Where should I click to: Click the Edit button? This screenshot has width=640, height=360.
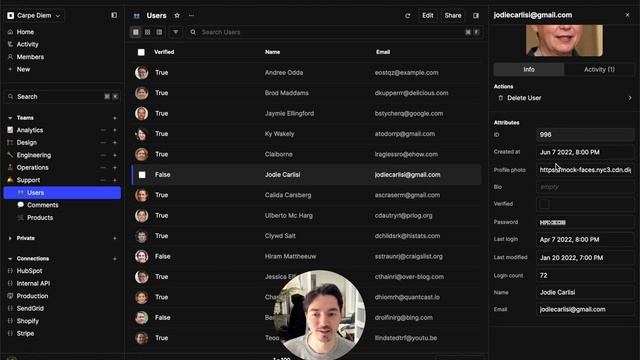tap(427, 16)
